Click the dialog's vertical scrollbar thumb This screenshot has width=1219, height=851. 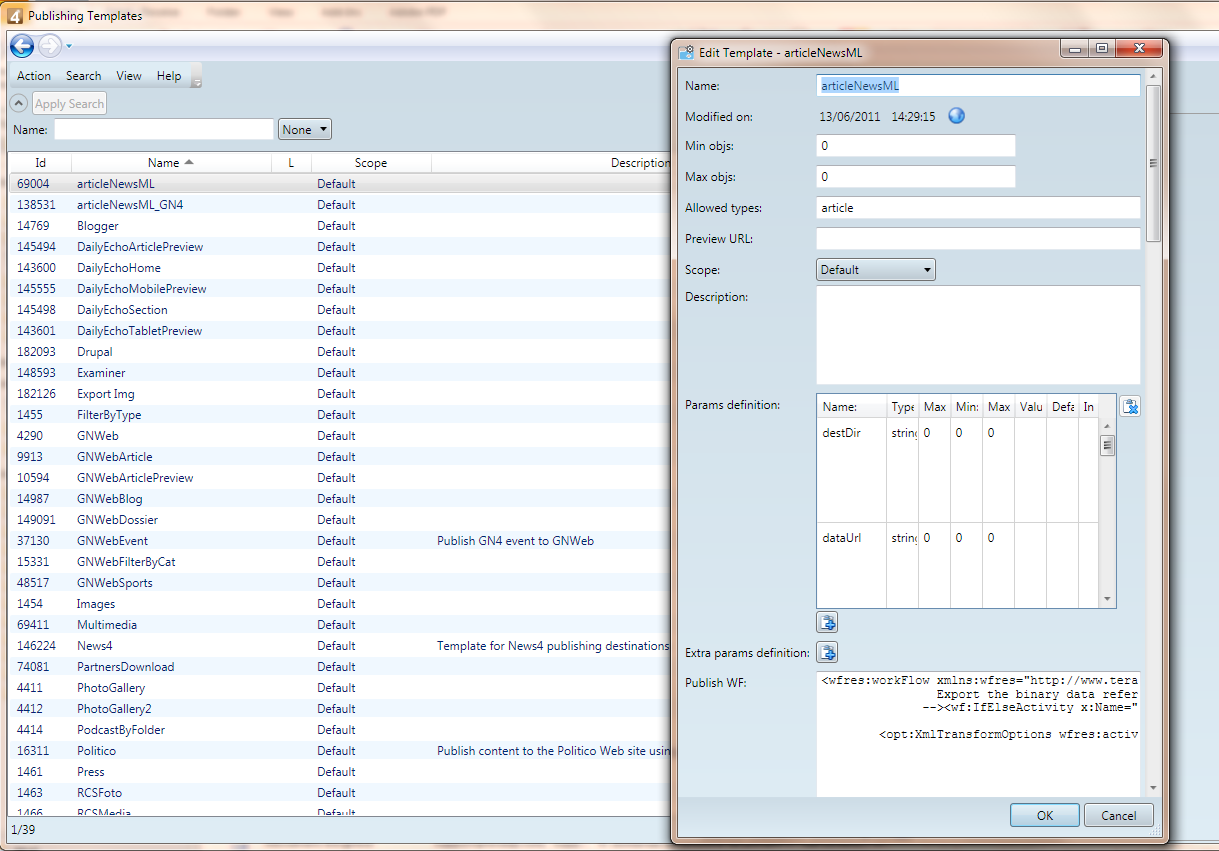click(1153, 163)
